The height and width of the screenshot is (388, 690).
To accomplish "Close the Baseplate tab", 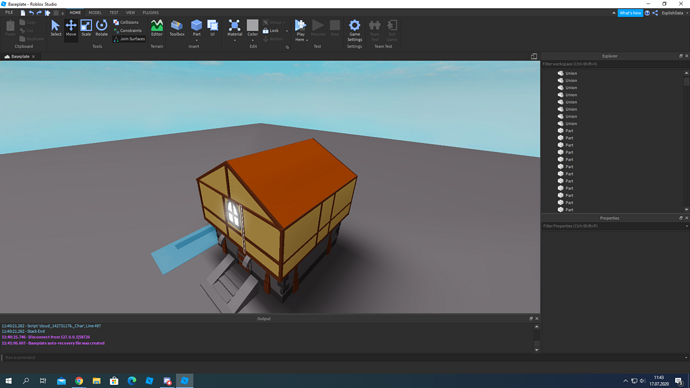I will (x=33, y=56).
